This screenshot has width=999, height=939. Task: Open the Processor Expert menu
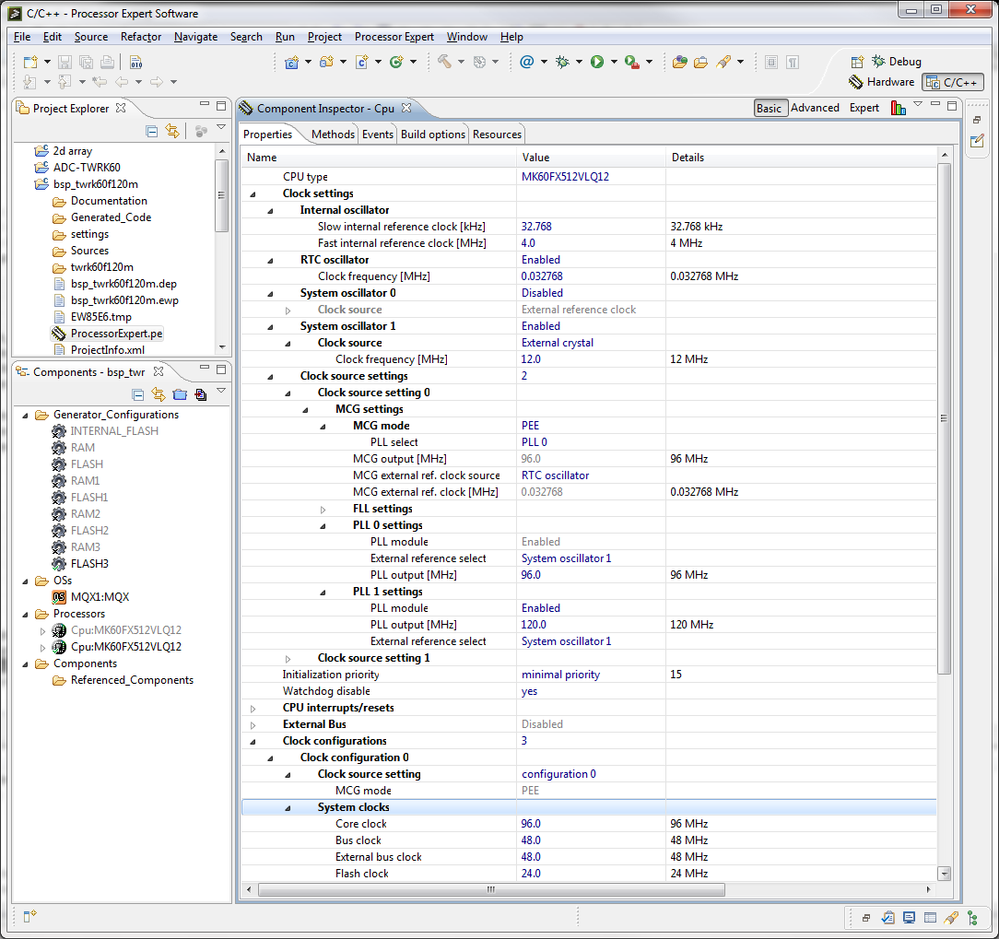(x=394, y=36)
